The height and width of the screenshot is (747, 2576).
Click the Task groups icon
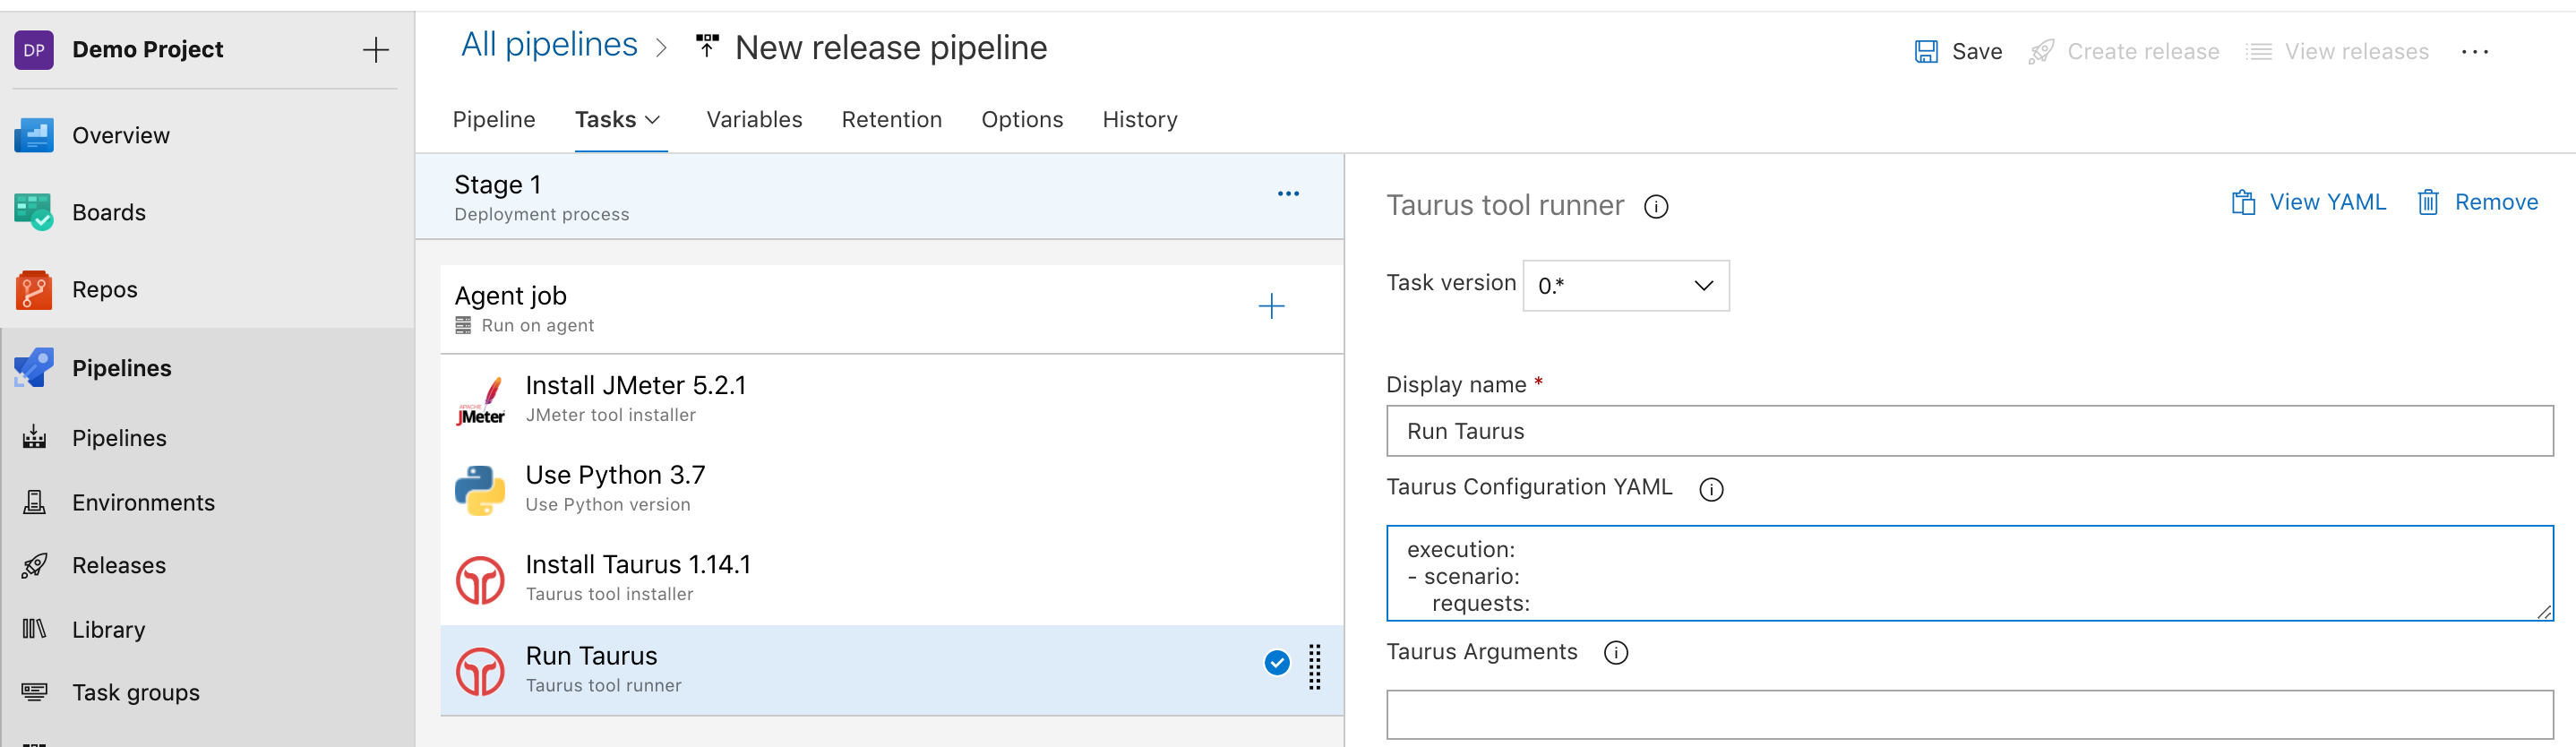click(34, 692)
